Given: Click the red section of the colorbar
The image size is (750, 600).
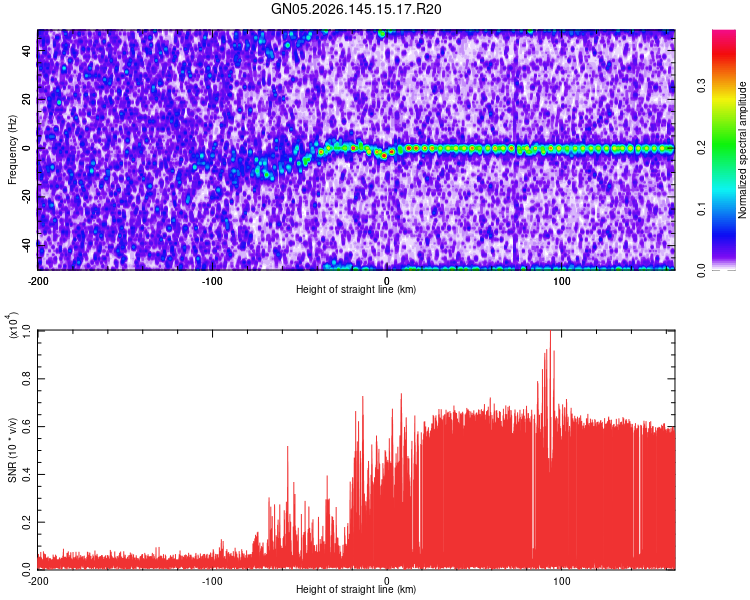Looking at the screenshot, I should click(x=724, y=54).
